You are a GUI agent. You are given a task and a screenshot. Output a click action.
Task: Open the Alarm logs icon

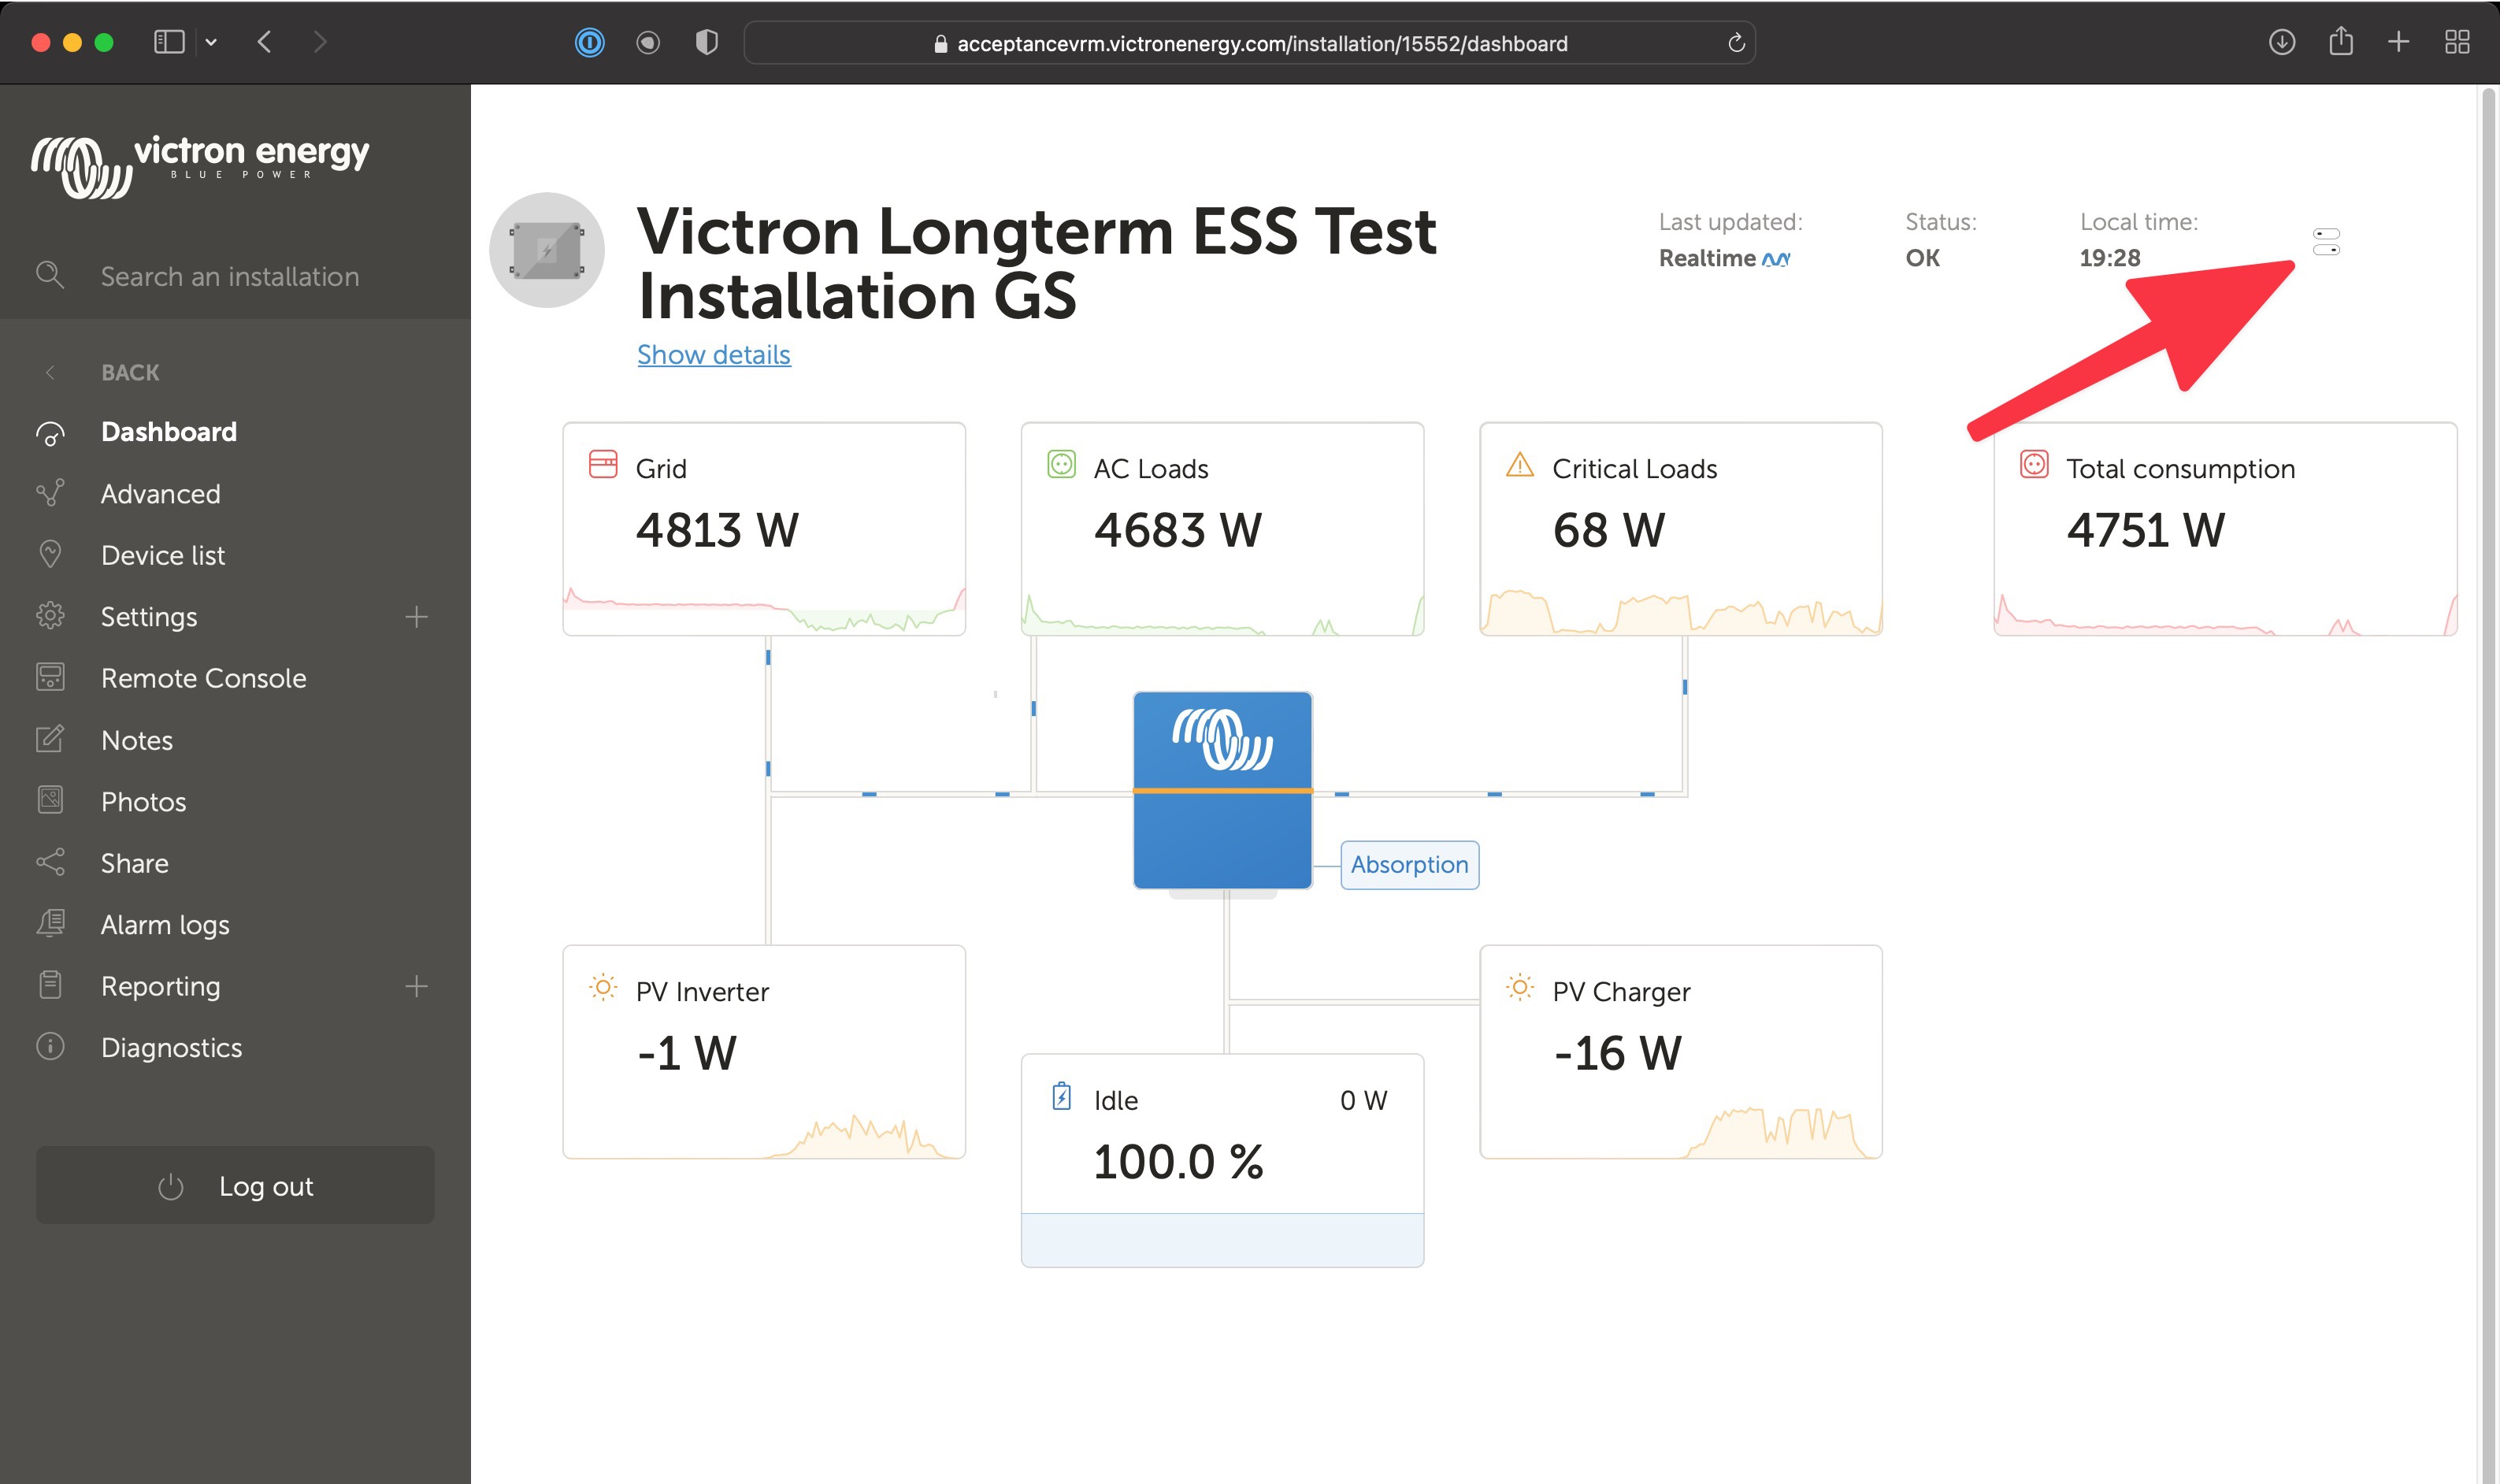pos(50,924)
